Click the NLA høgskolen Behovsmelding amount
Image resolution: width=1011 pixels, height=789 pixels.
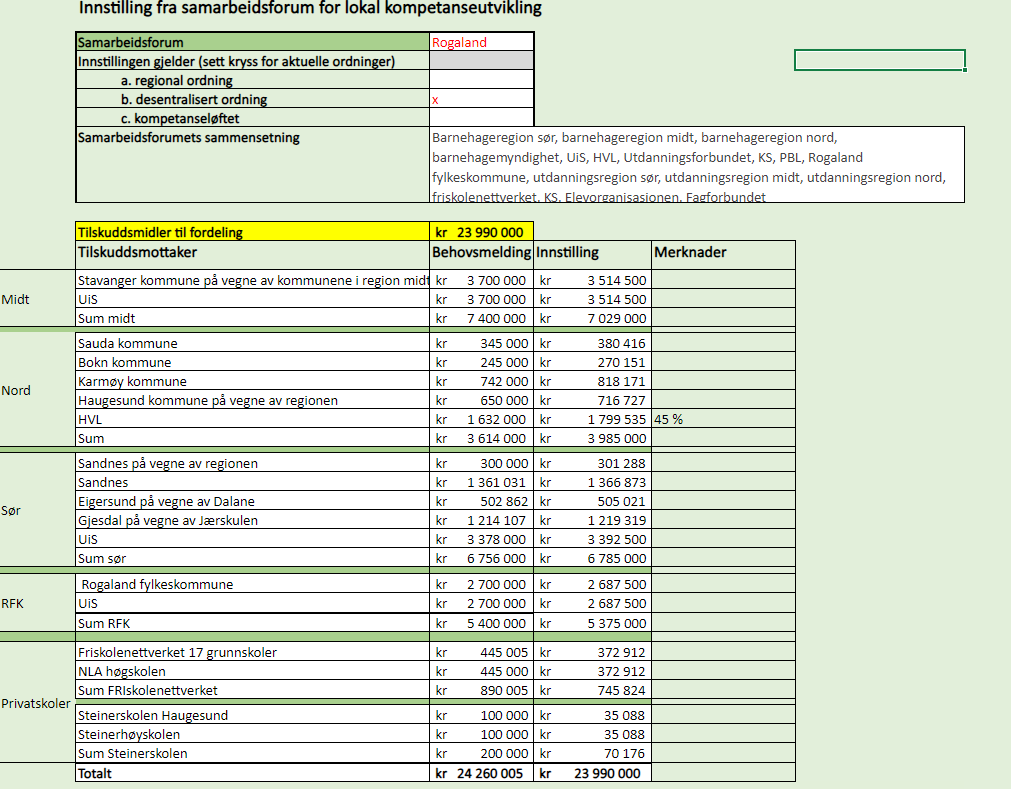[x=481, y=671]
